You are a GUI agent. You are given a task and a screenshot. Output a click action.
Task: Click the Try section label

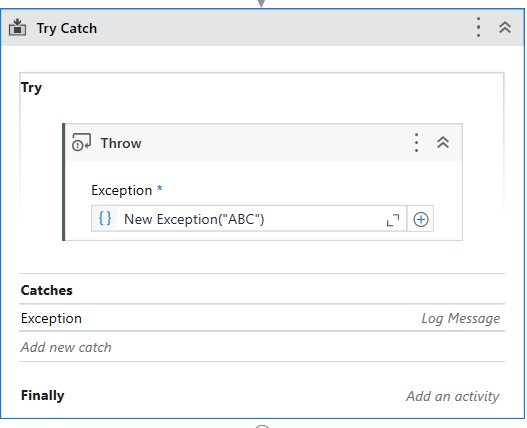coord(31,88)
